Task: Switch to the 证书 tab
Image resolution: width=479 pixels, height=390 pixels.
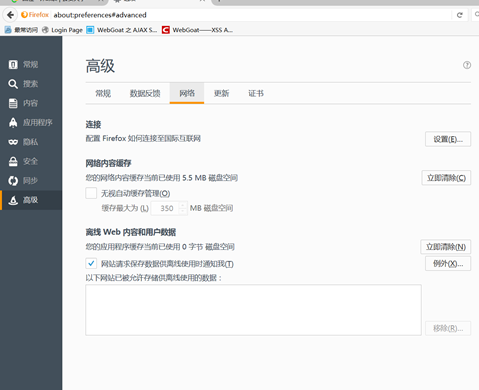Action: click(x=256, y=93)
